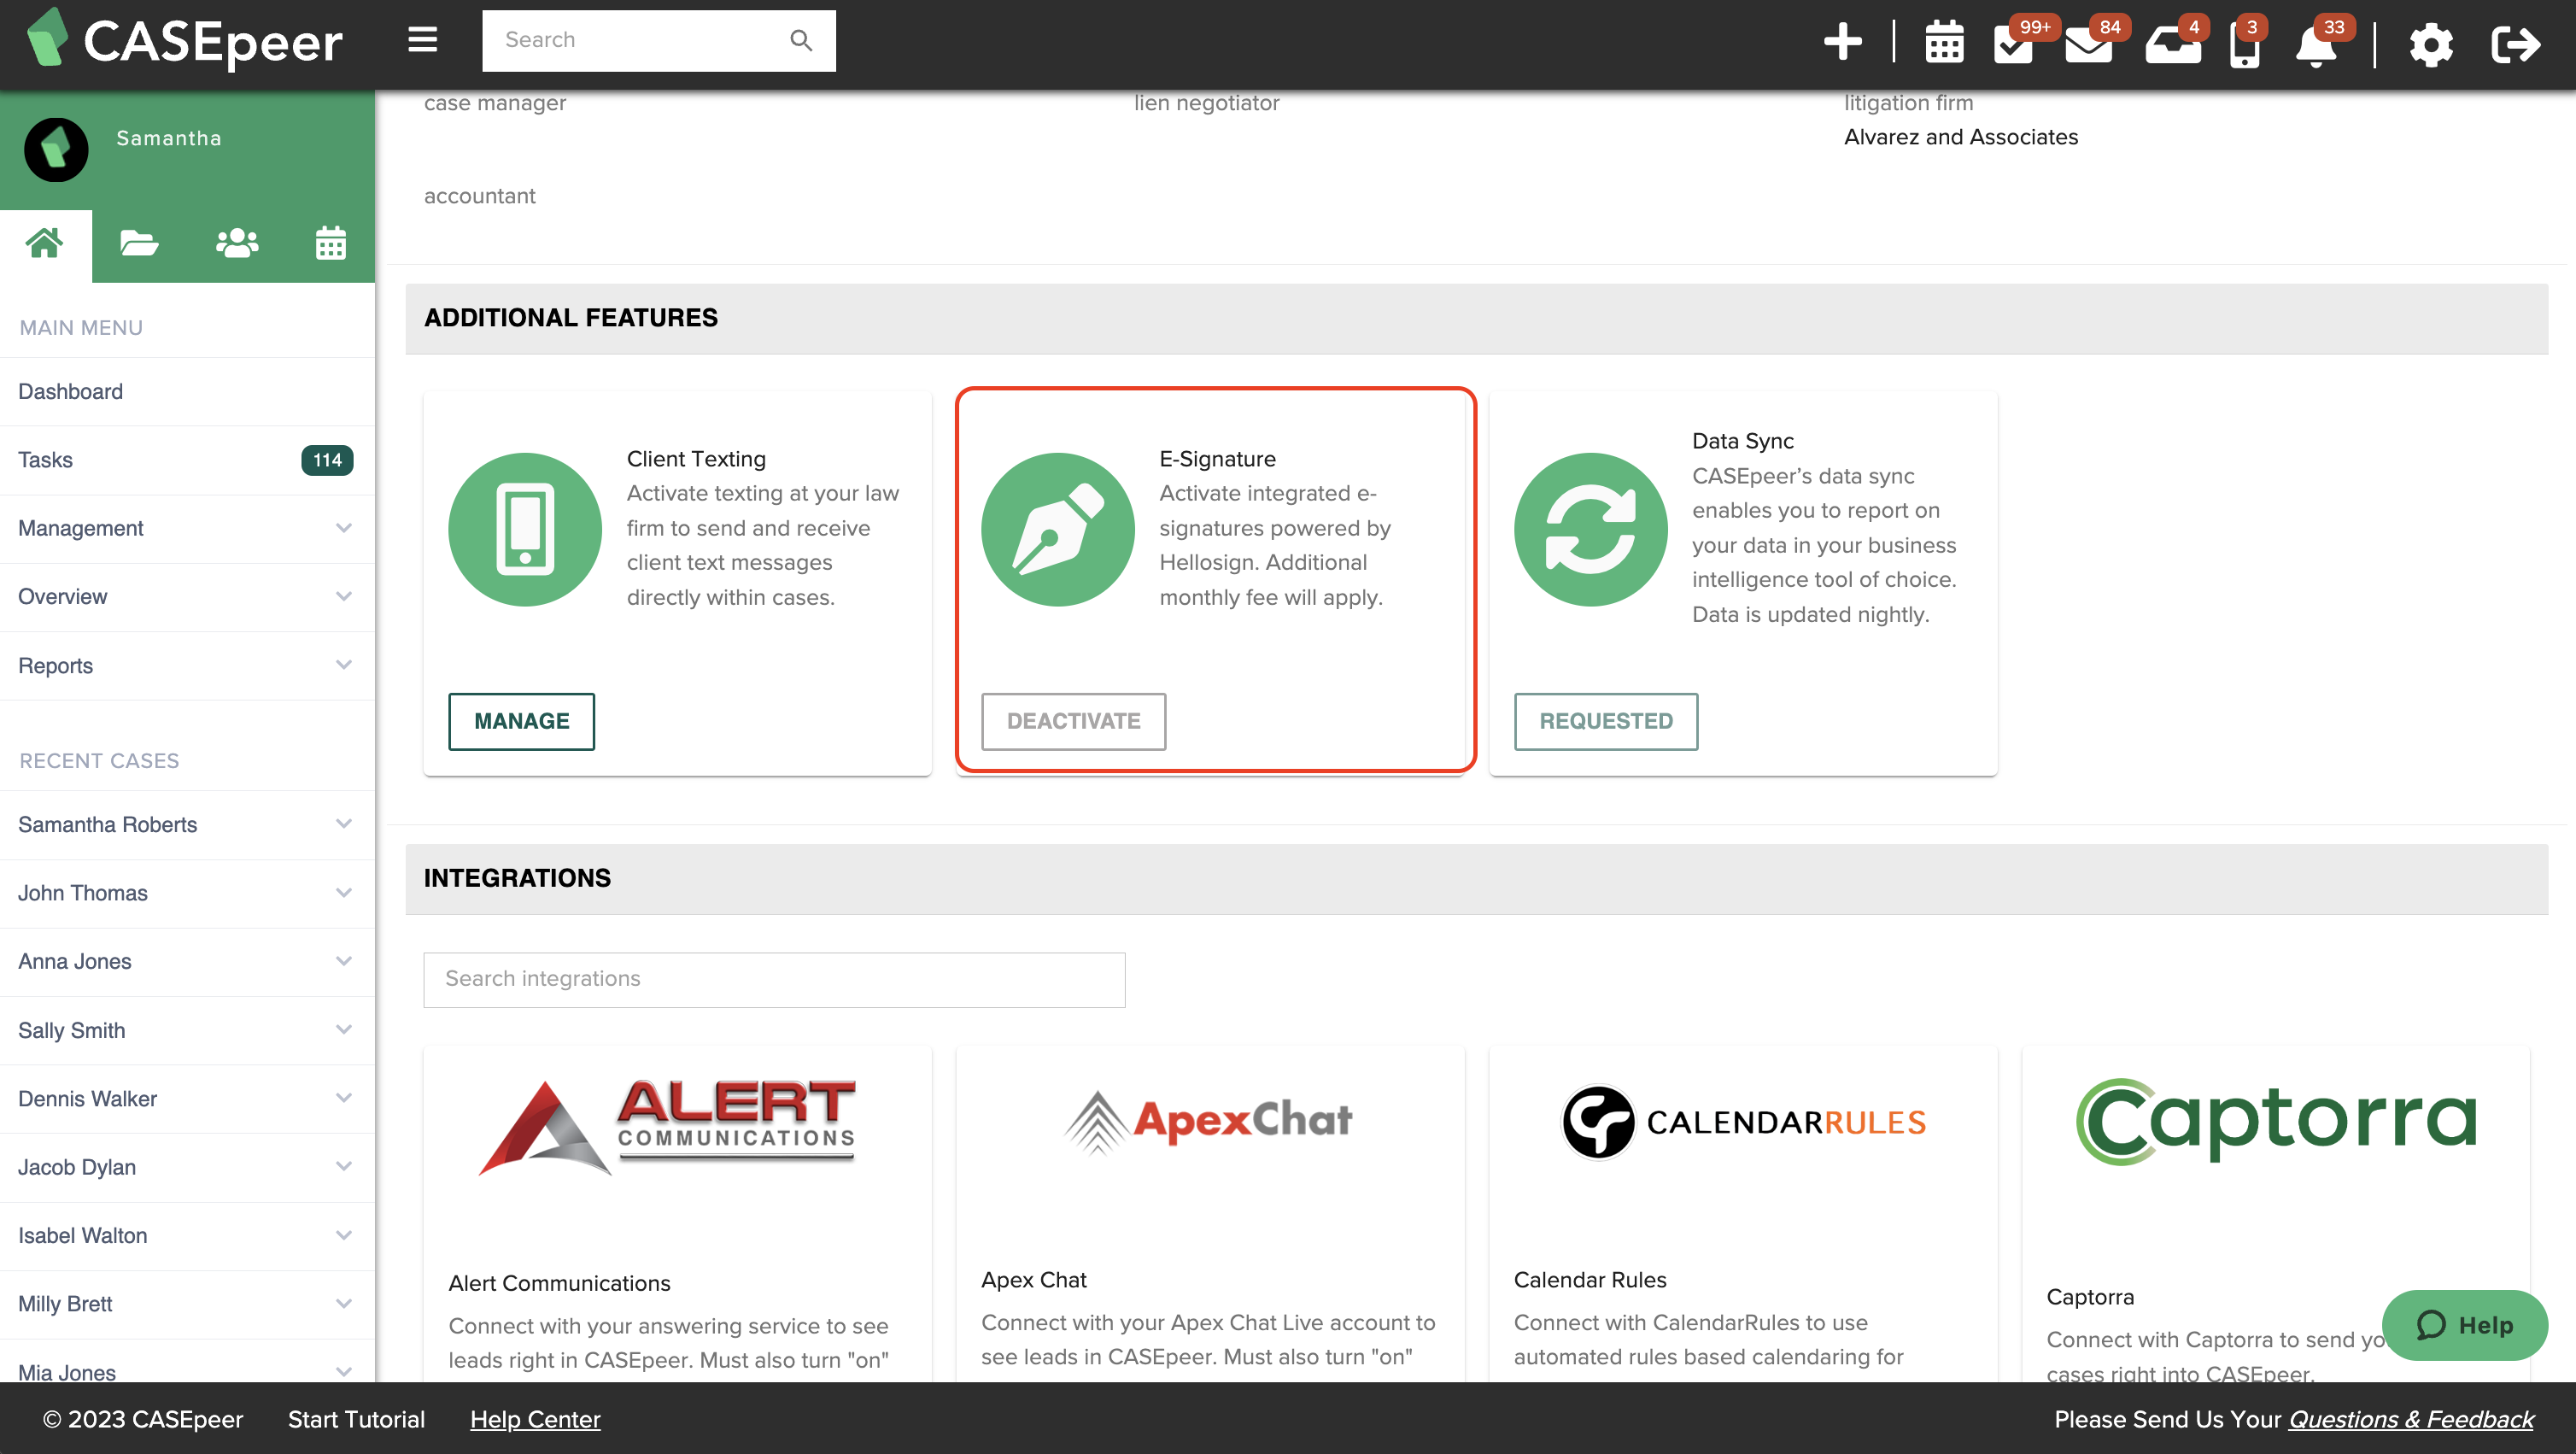Collapse the hamburger navigation menu
The height and width of the screenshot is (1454, 2576).
(421, 40)
